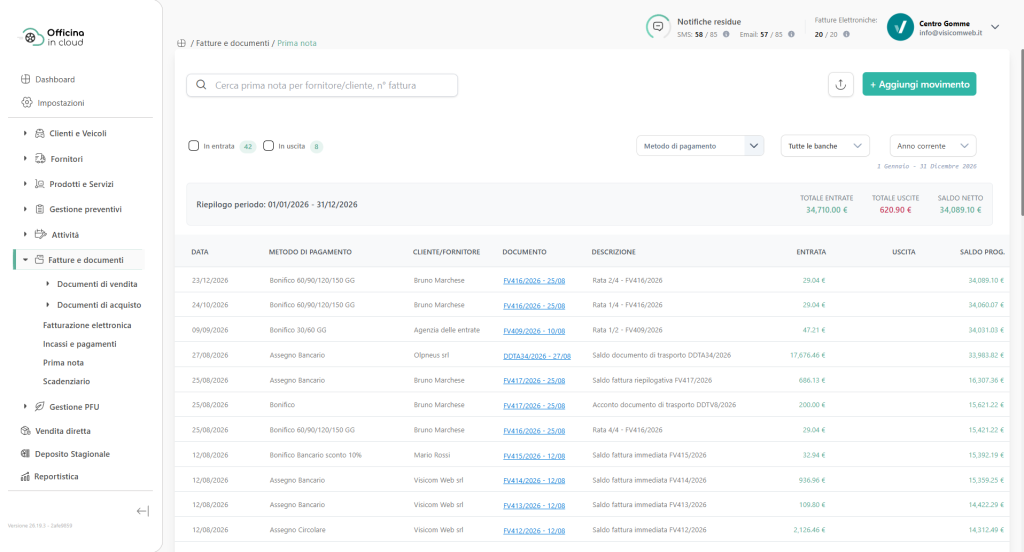Image resolution: width=1024 pixels, height=552 pixels.
Task: Click the home icon in breadcrumb
Action: click(182, 43)
